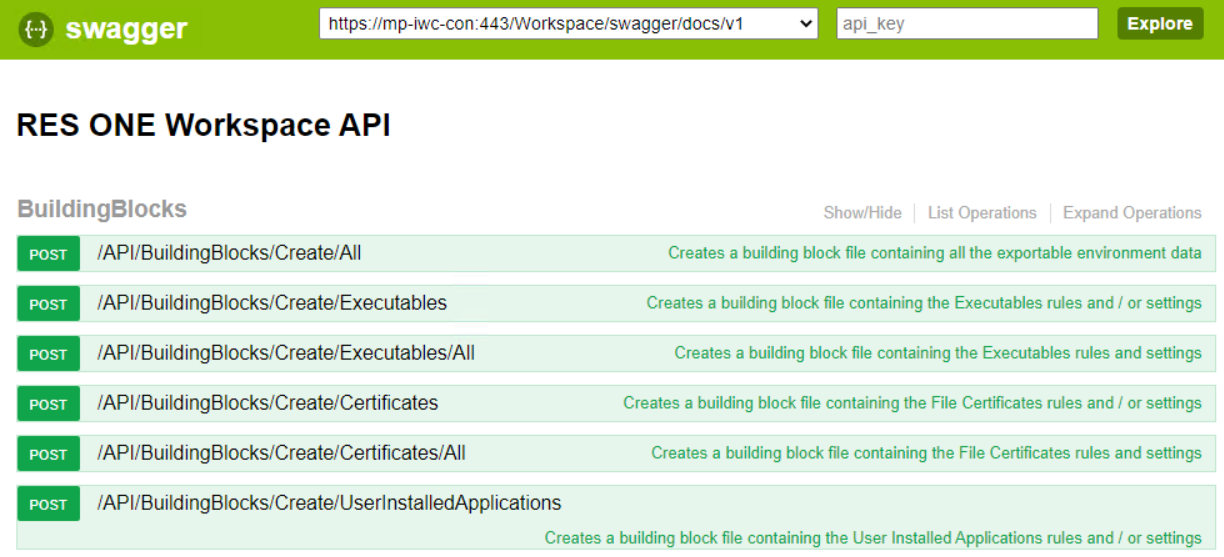Expand /API/BuildingBlocks/Create/UserInstalledApplications endpoint
The width and height of the screenshot is (1224, 557).
(329, 503)
